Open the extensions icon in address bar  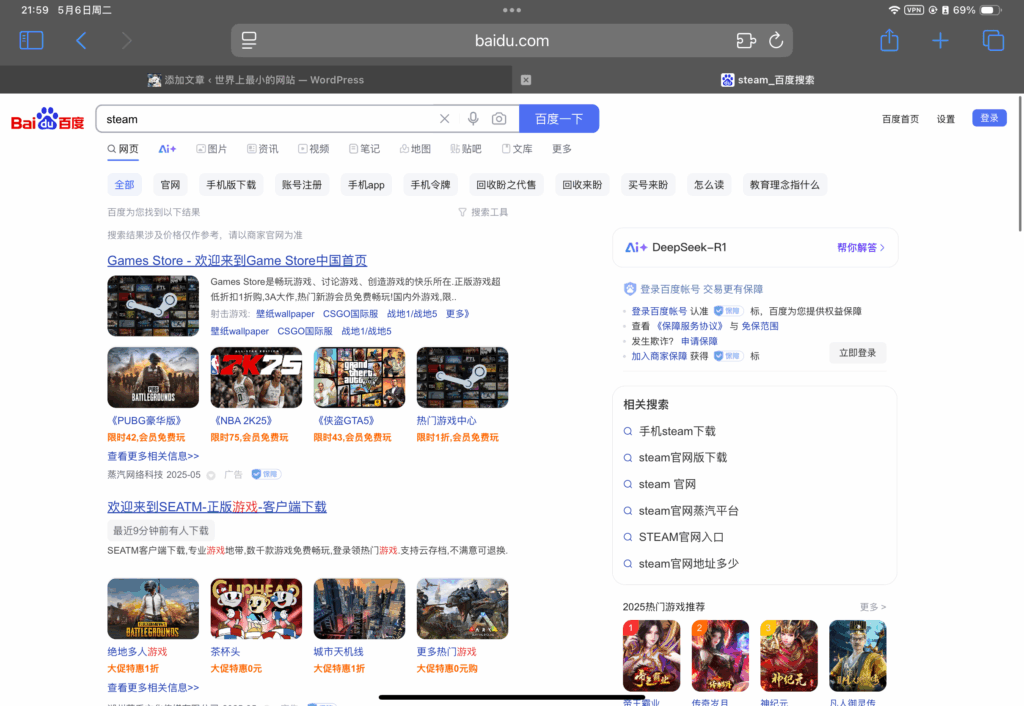click(746, 40)
